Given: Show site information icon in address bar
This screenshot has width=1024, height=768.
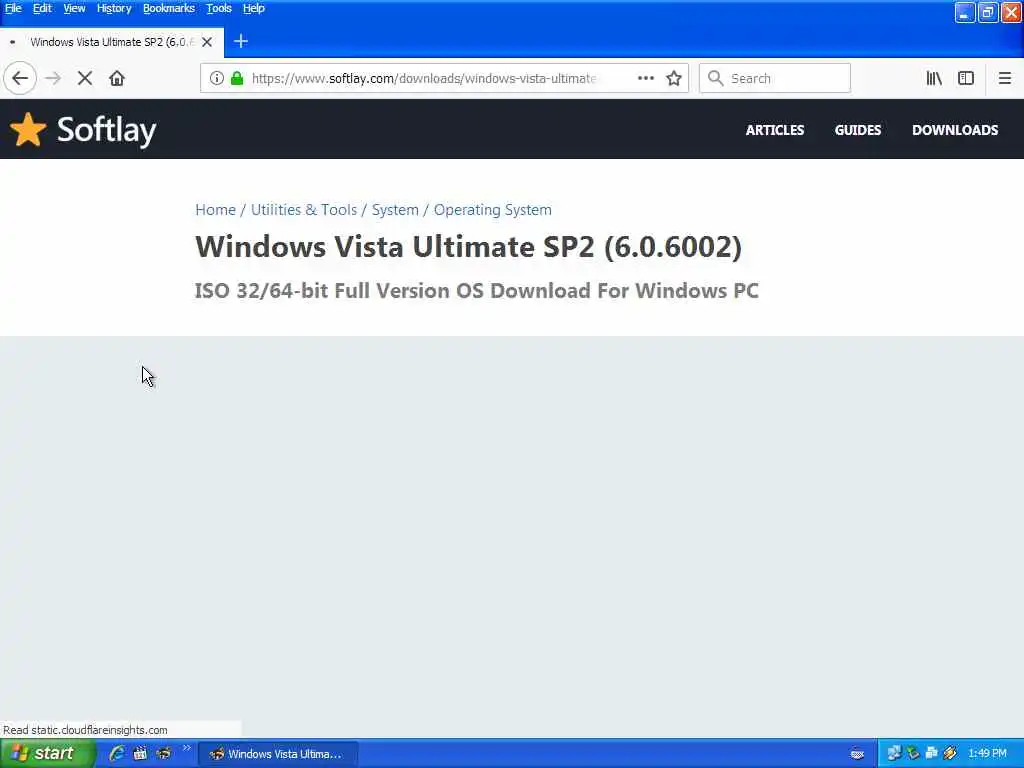Looking at the screenshot, I should coord(217,78).
